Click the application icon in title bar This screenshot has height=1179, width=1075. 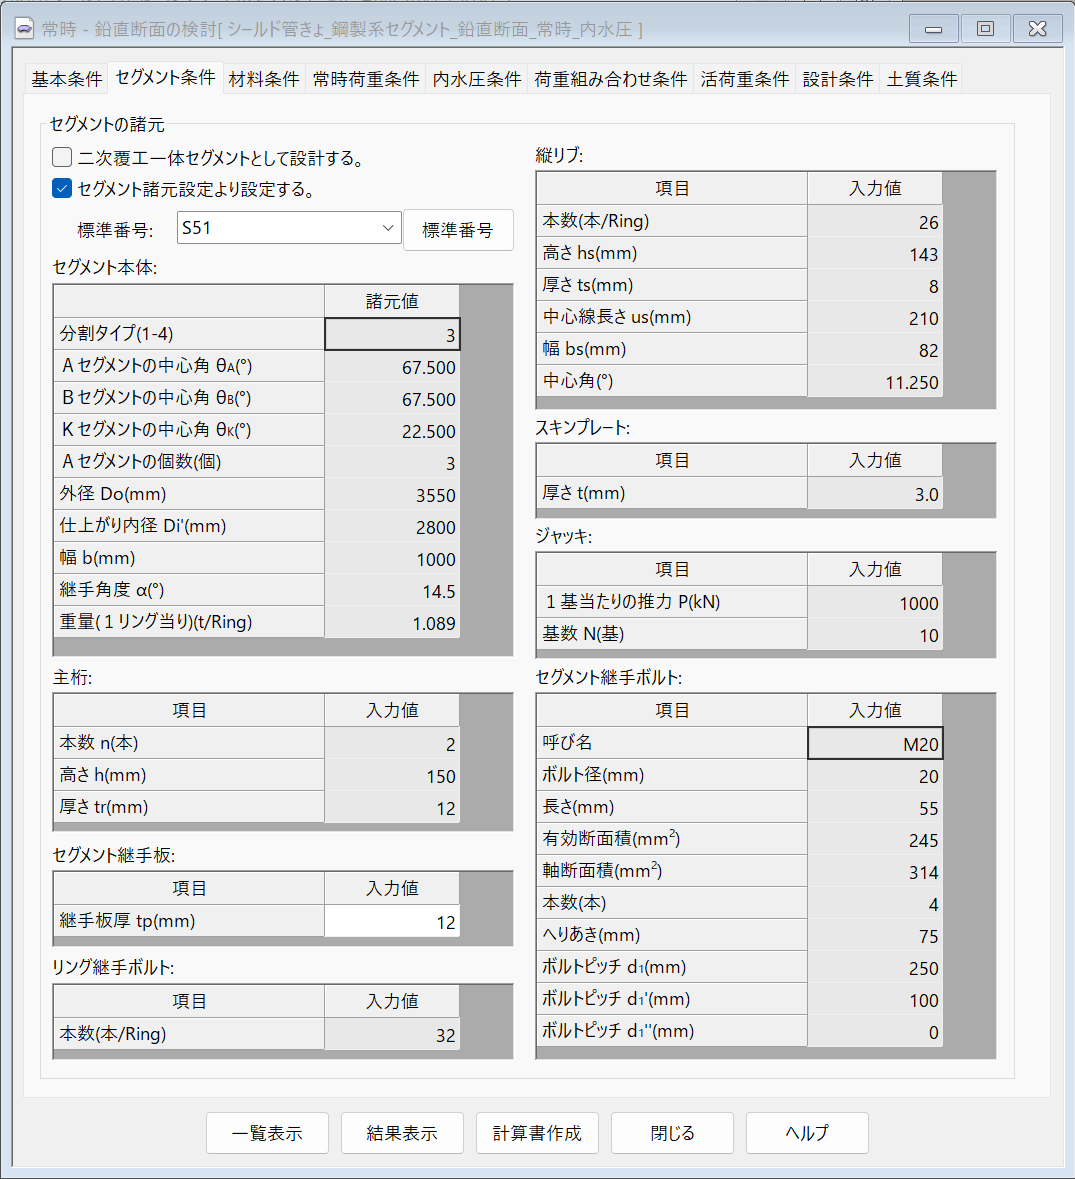coord(24,29)
